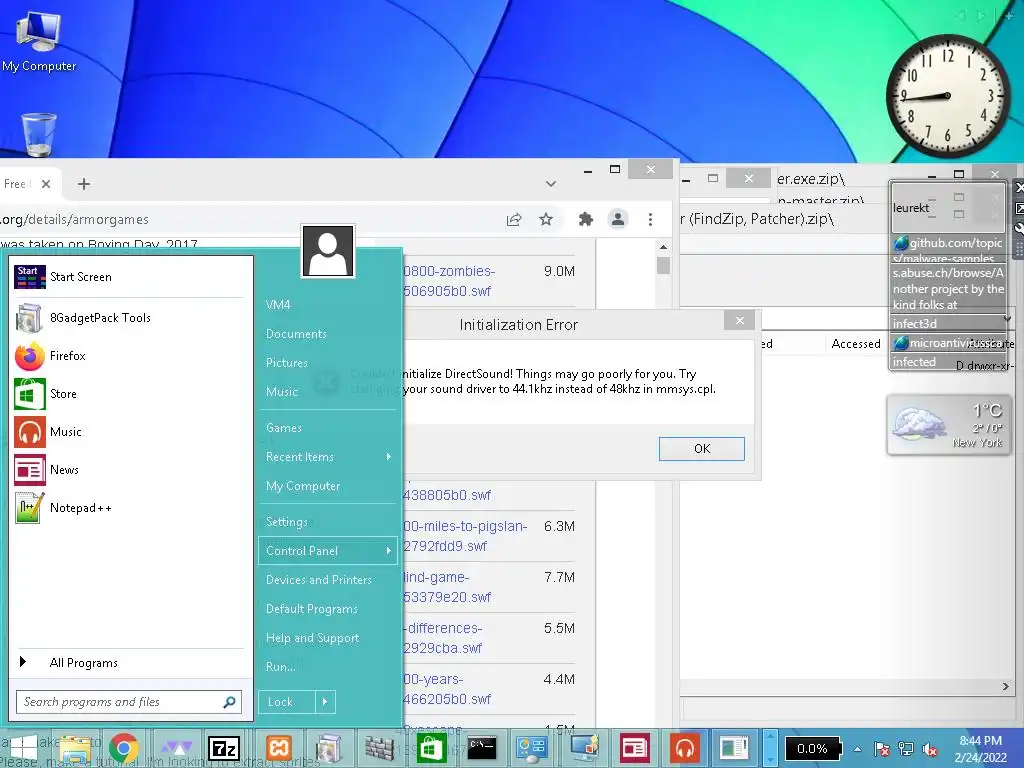Click the differences swf link

[443, 638]
